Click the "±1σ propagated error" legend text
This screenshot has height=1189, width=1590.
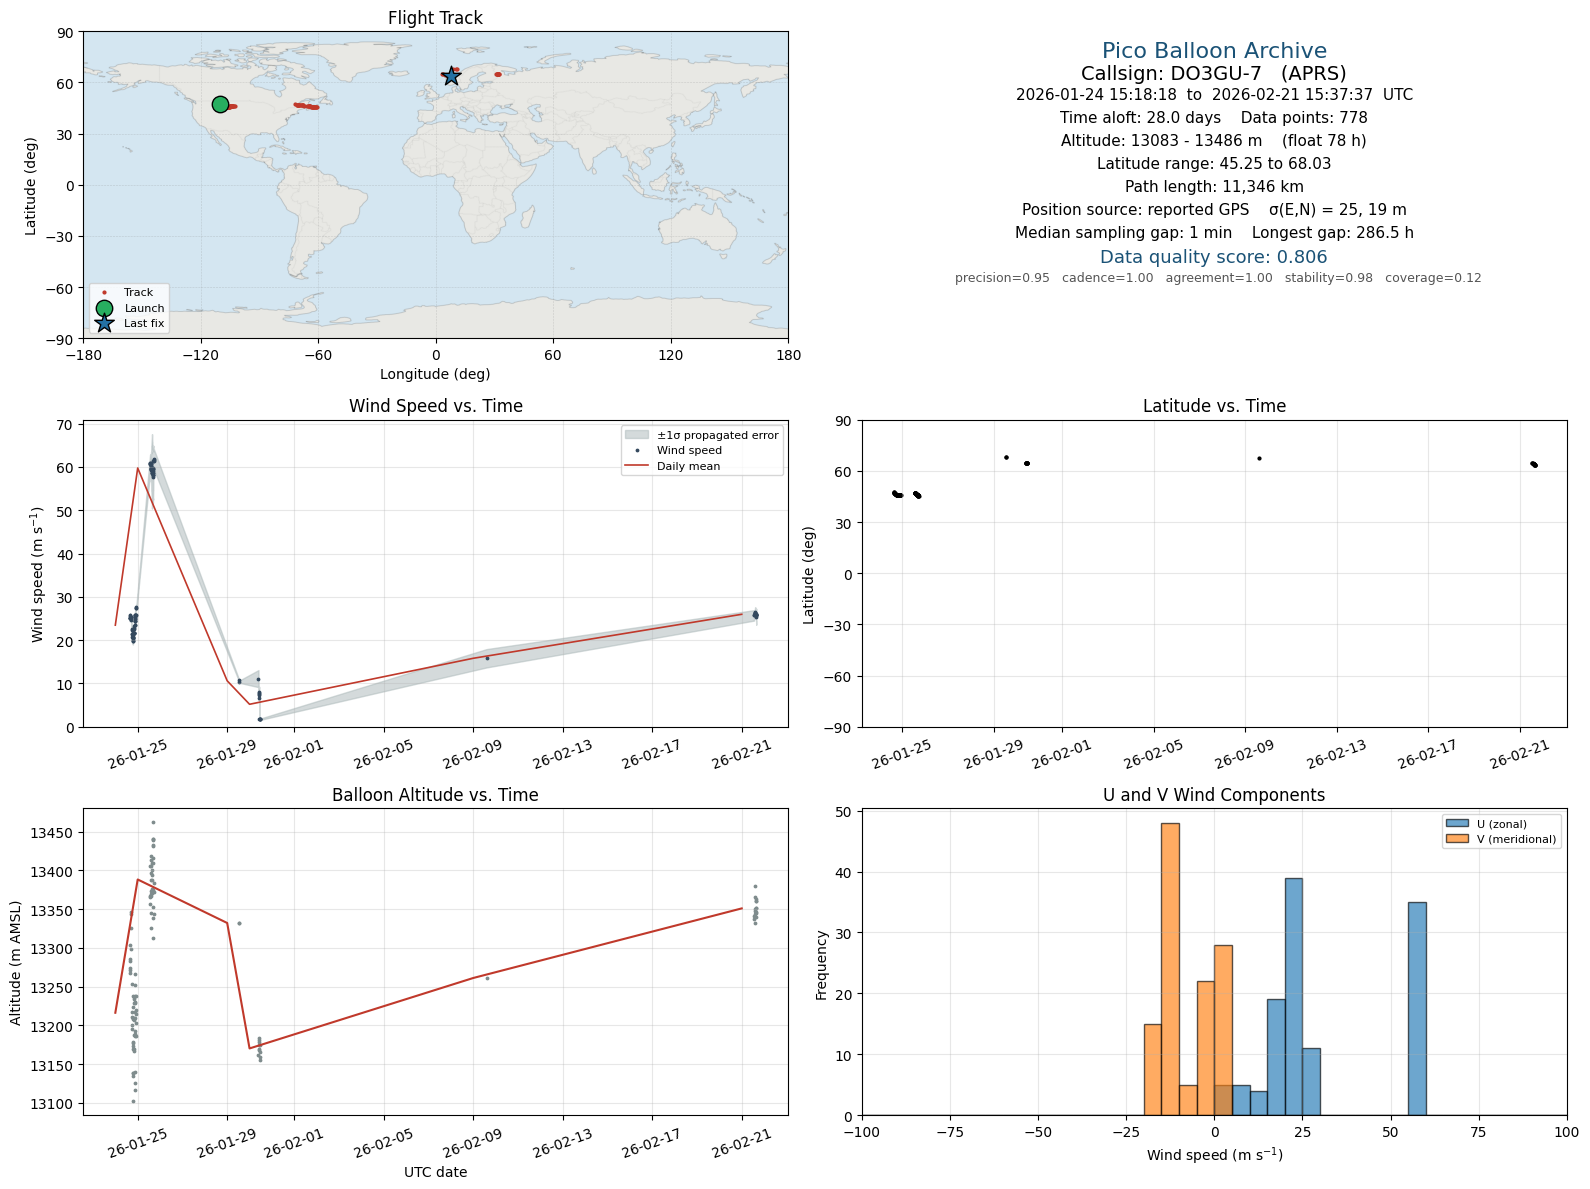click(718, 436)
